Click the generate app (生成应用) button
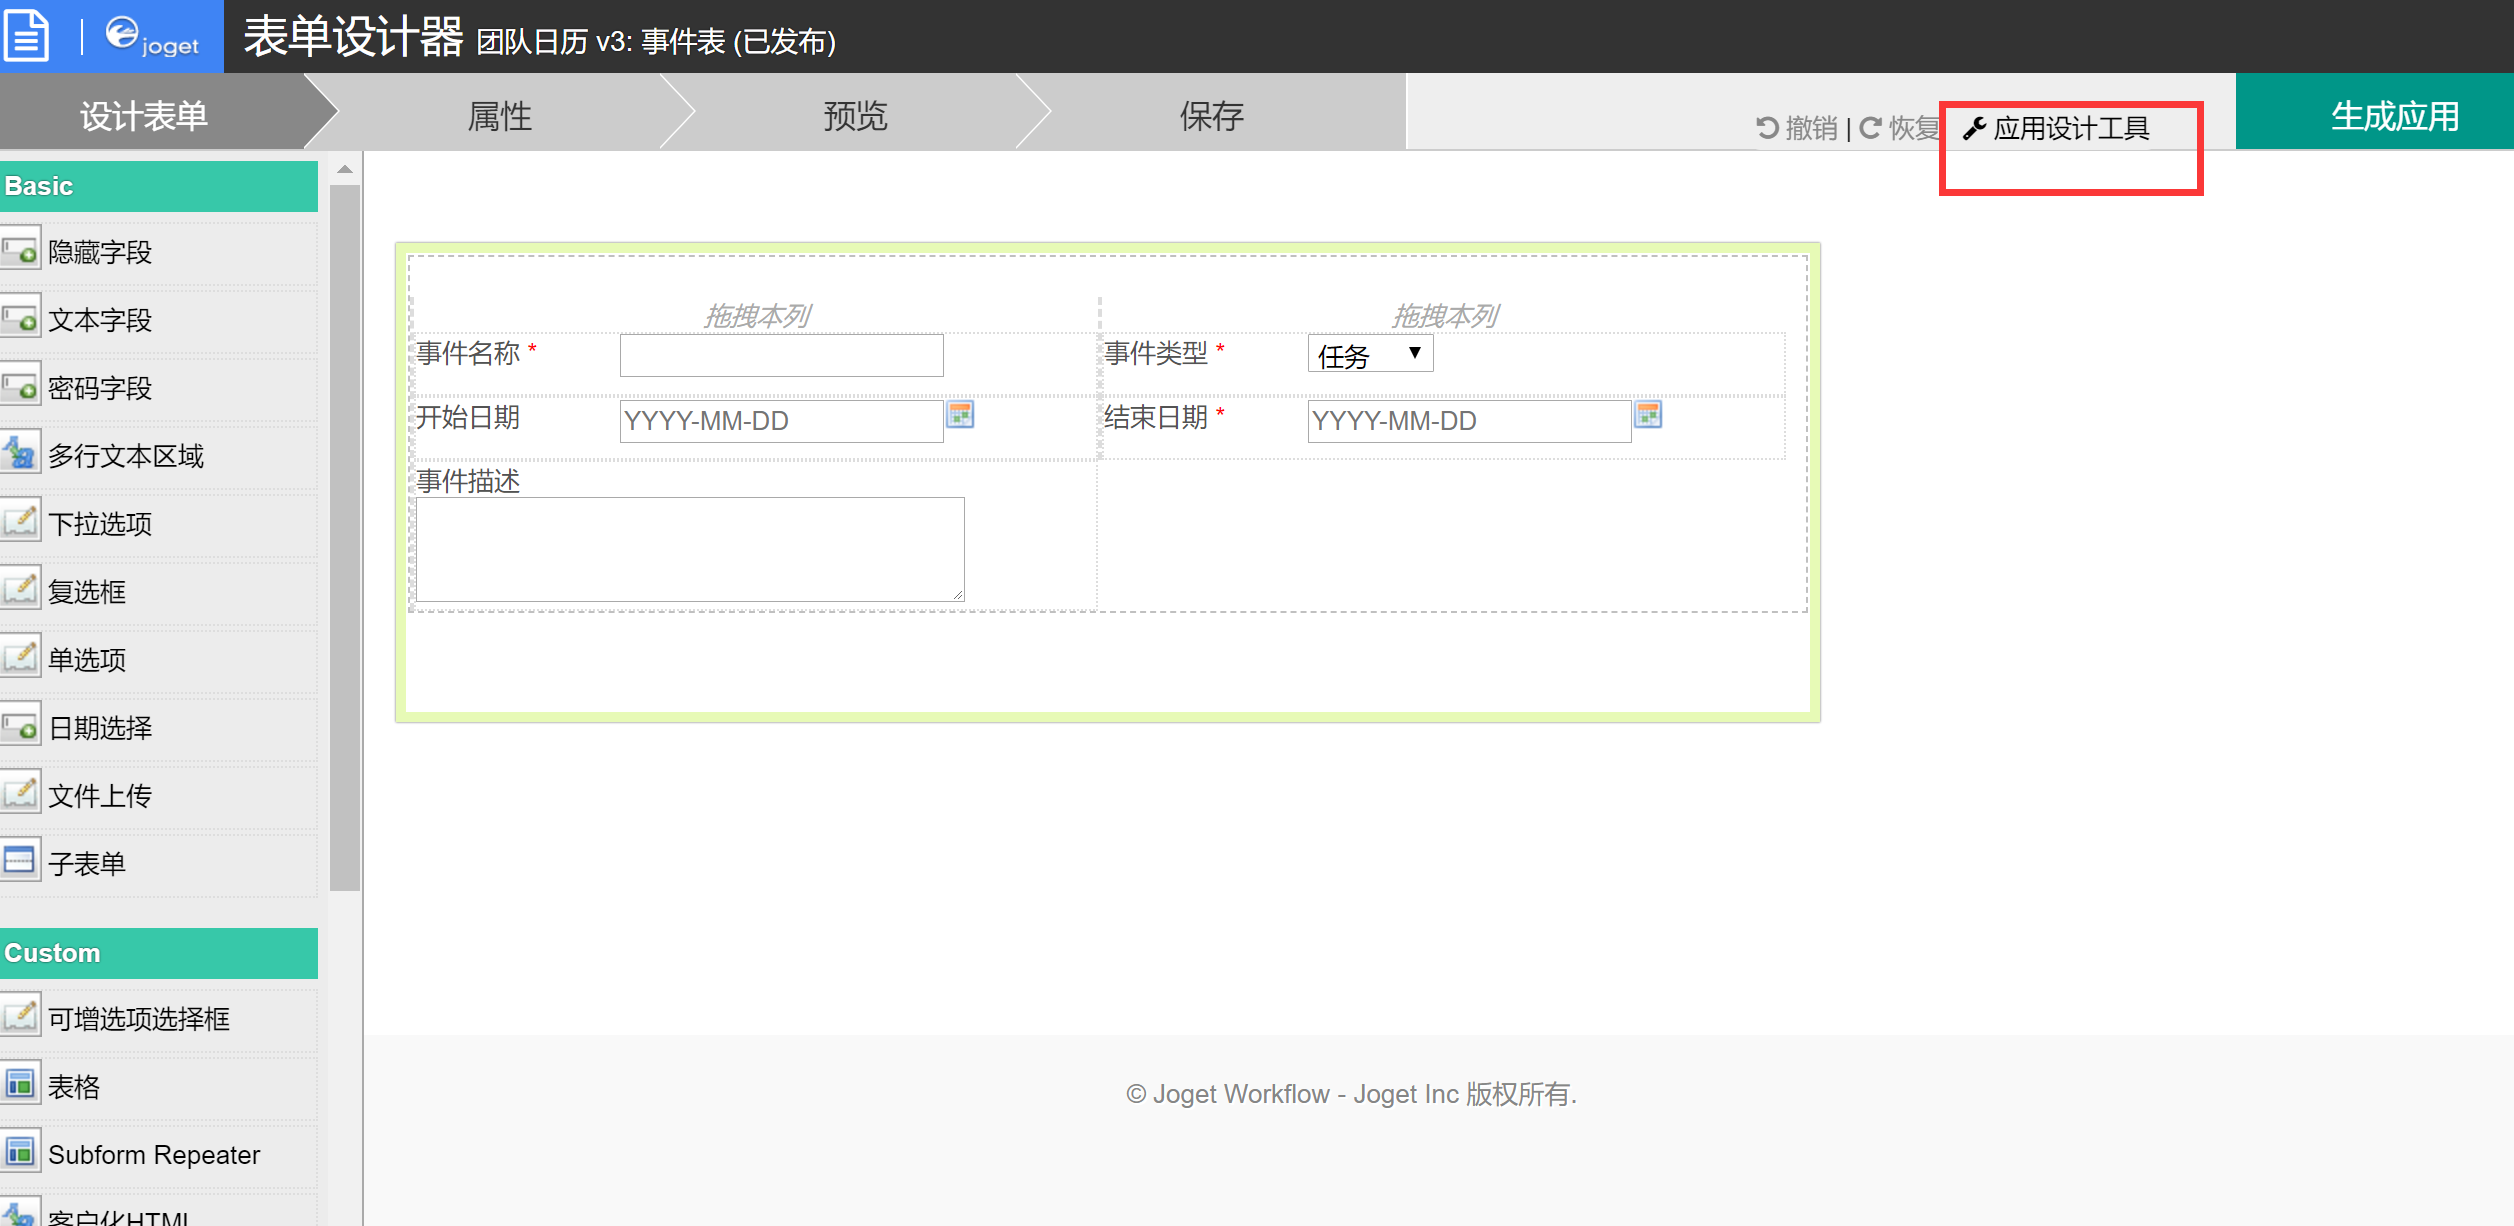The height and width of the screenshot is (1226, 2514). coord(2394,116)
